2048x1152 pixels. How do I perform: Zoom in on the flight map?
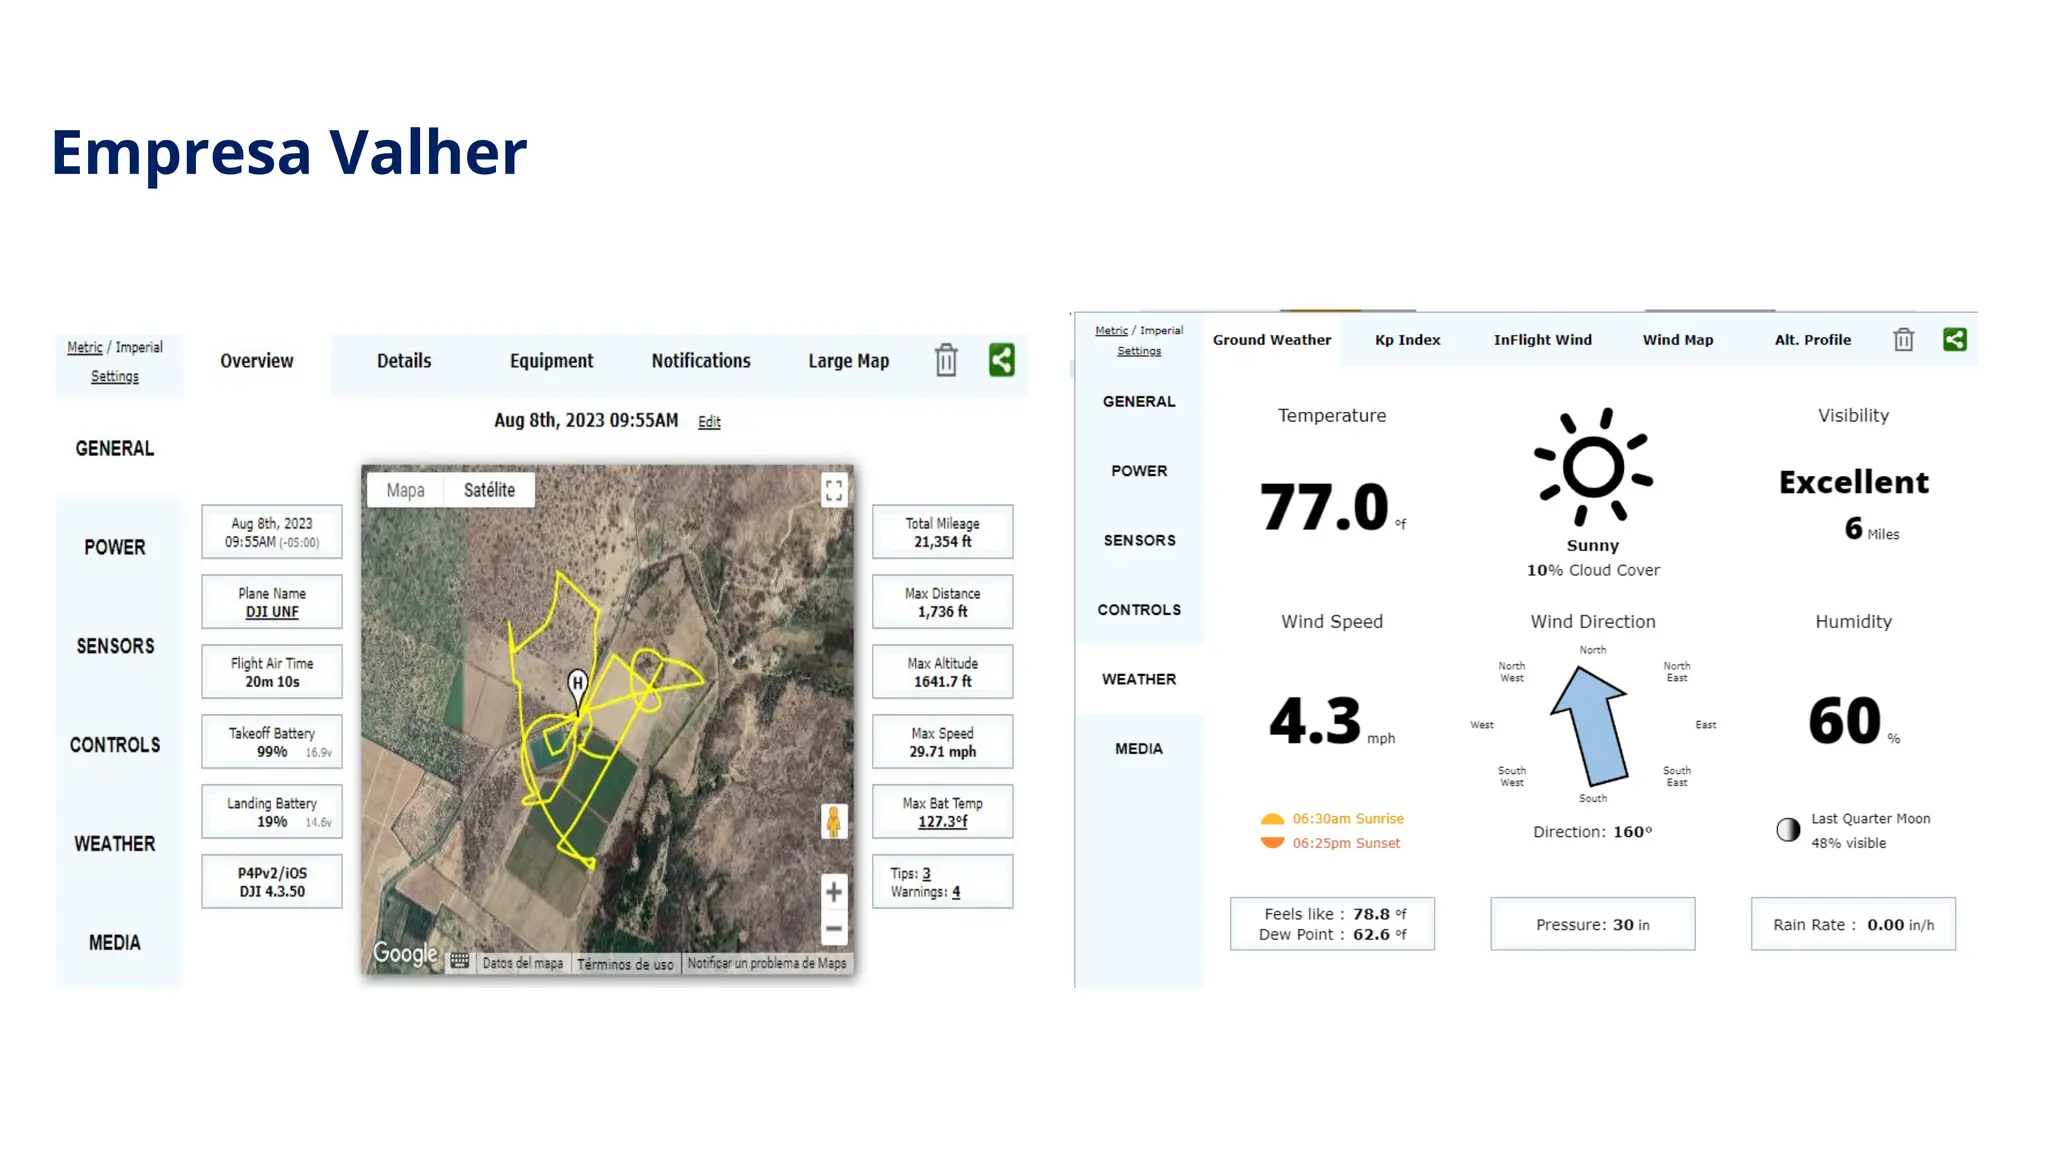point(833,892)
